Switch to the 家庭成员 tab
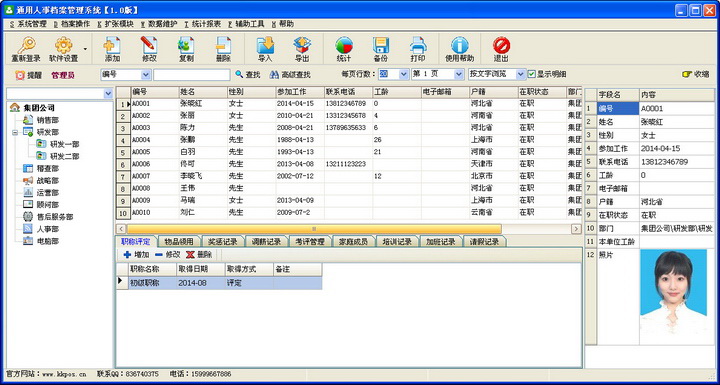This screenshot has width=720, height=385. pos(354,242)
